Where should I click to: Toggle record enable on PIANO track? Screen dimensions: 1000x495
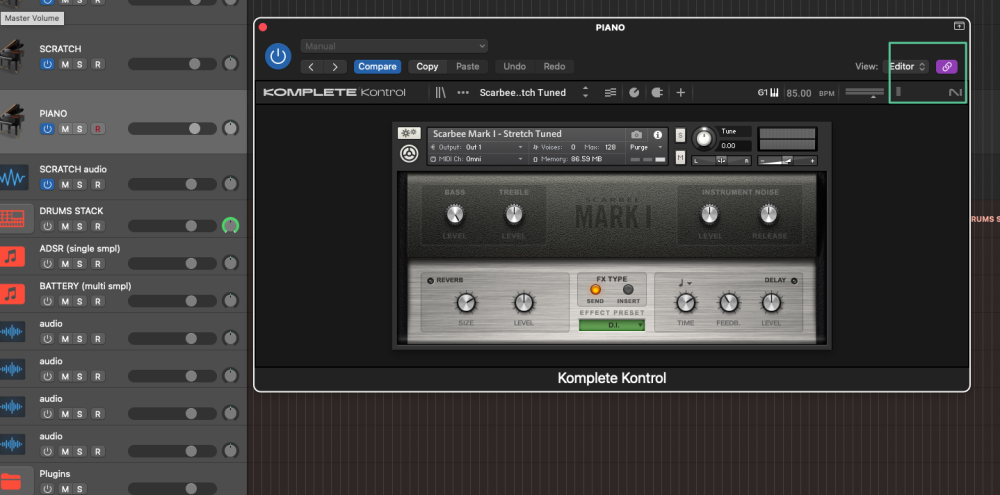98,129
